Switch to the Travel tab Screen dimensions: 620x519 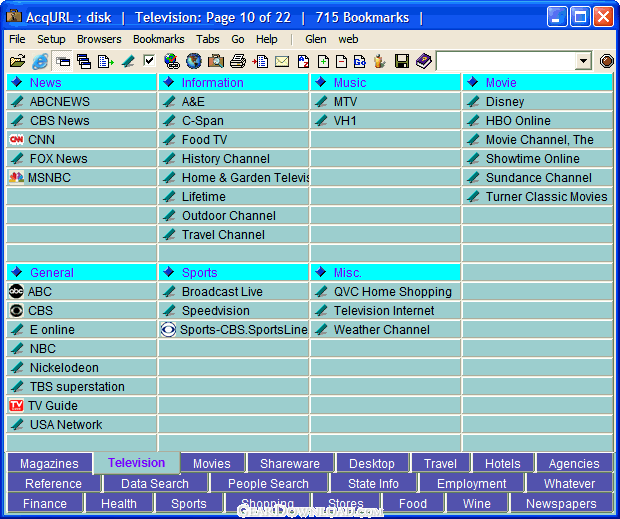pos(440,463)
